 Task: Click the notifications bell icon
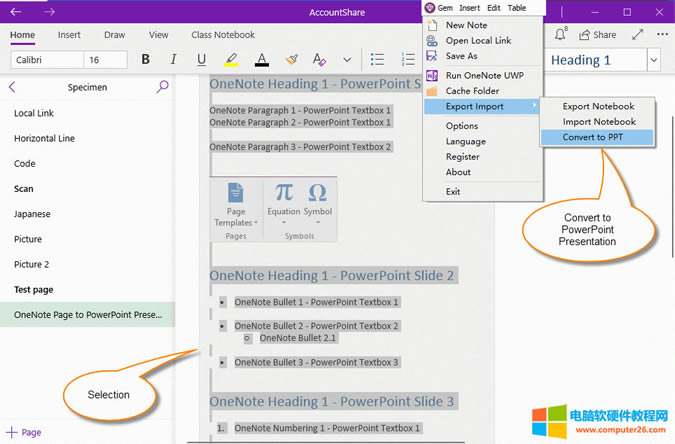560,35
